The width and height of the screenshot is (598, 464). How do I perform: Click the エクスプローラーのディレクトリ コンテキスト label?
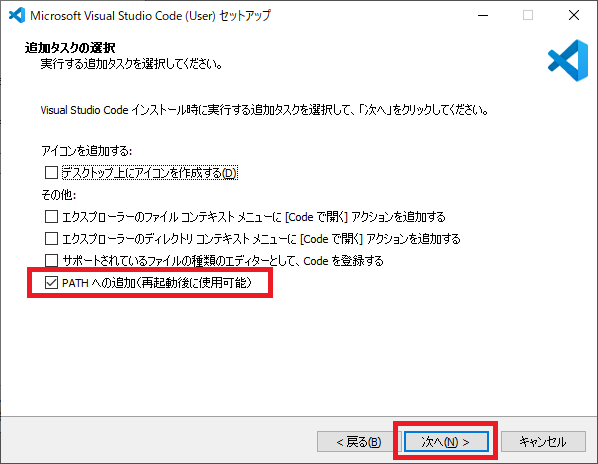(261, 239)
